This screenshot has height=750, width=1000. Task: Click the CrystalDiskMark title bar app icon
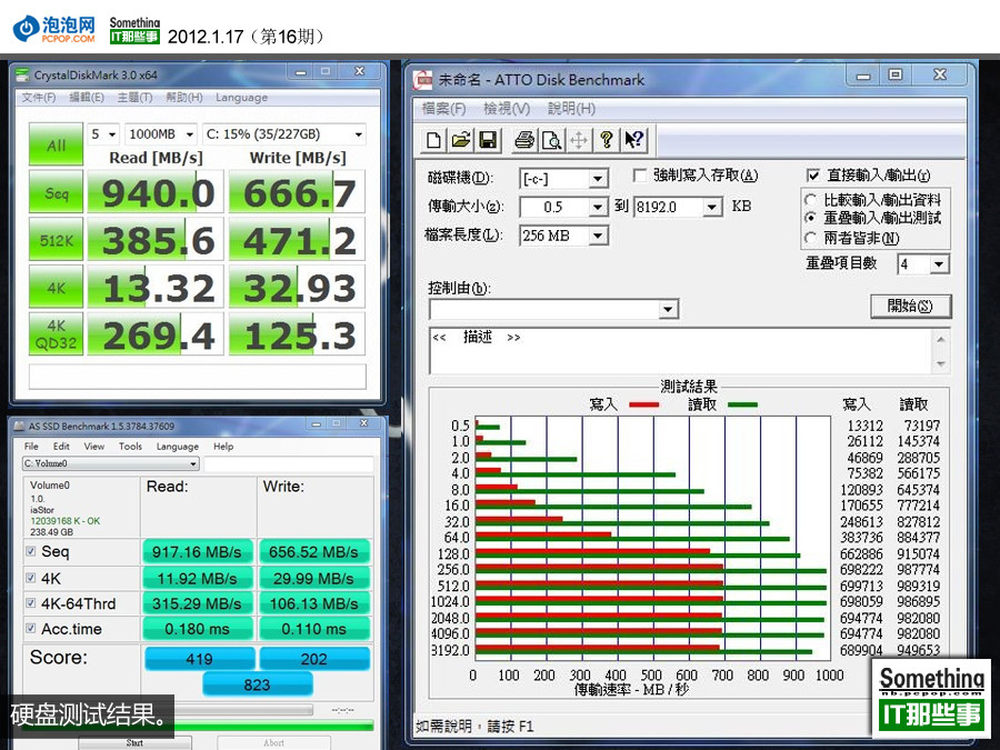tap(22, 75)
